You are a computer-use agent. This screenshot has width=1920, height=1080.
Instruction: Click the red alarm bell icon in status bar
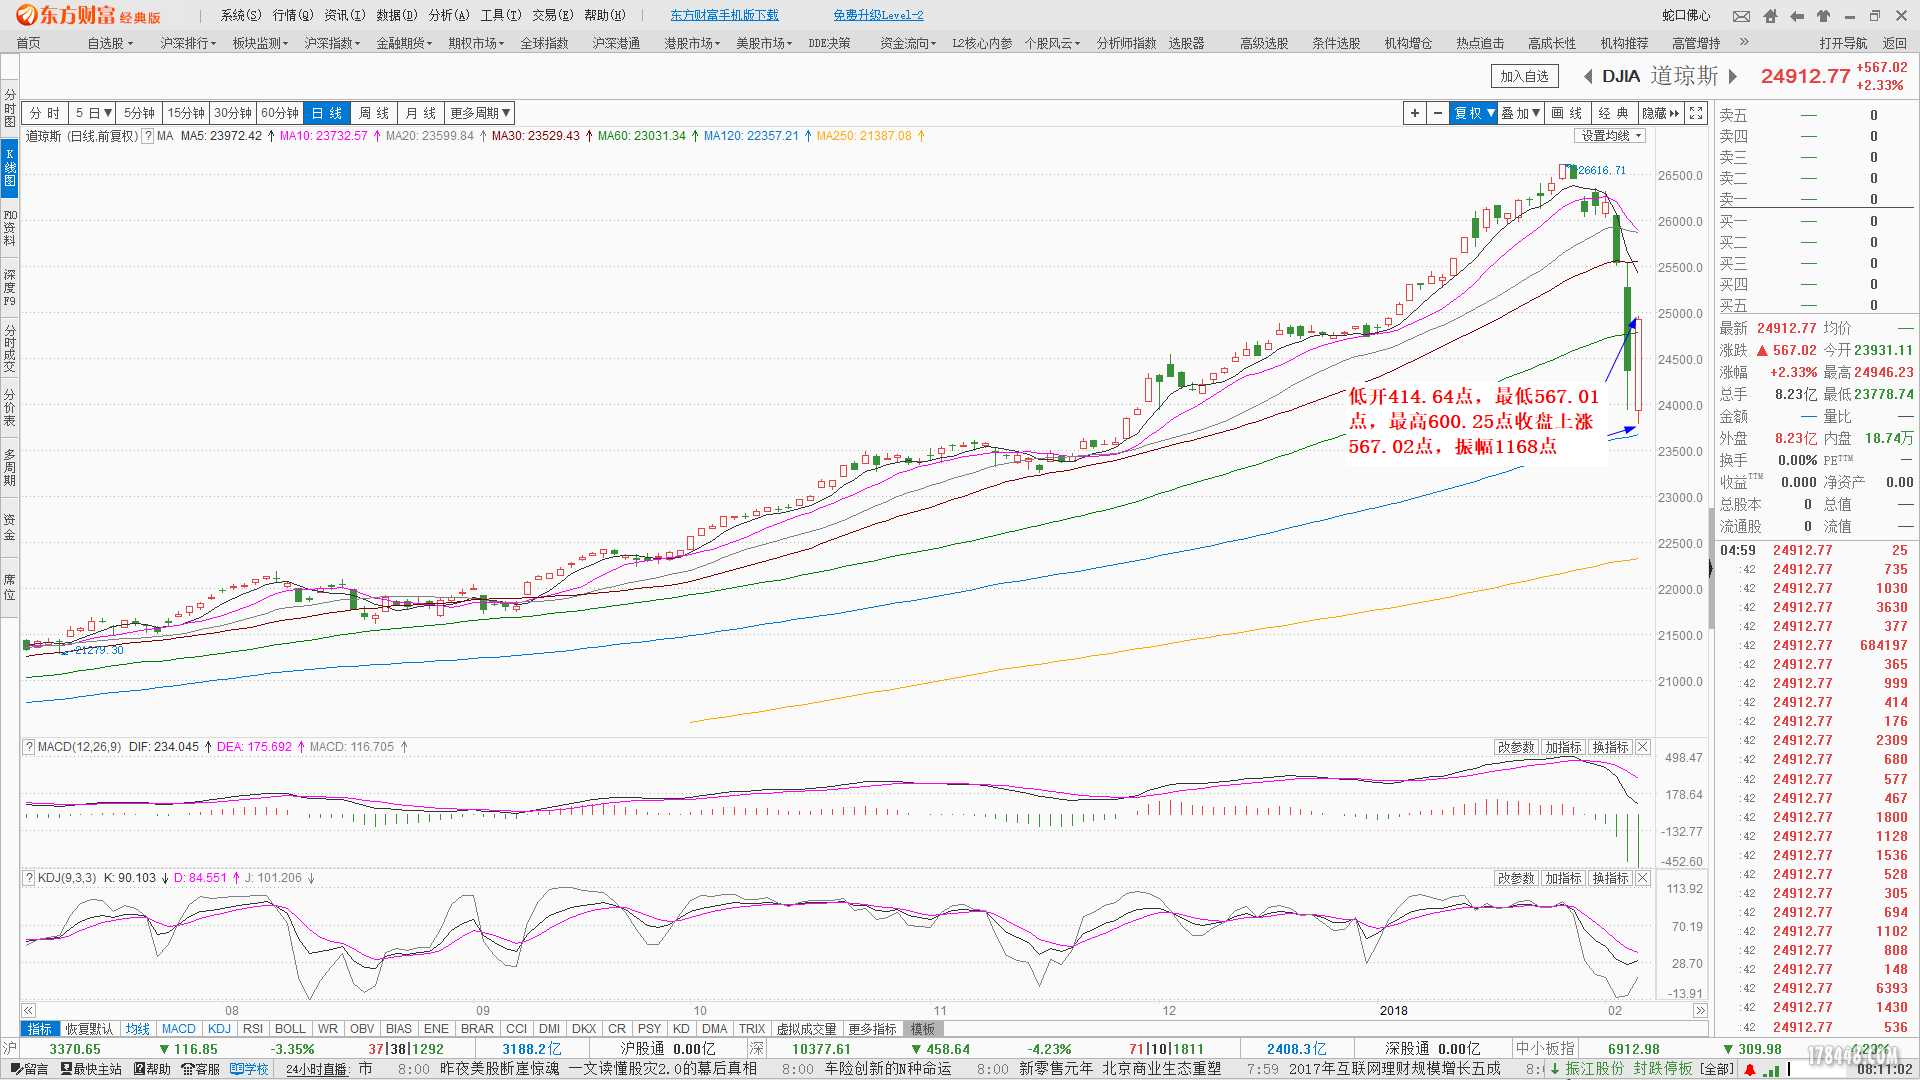click(1749, 1069)
